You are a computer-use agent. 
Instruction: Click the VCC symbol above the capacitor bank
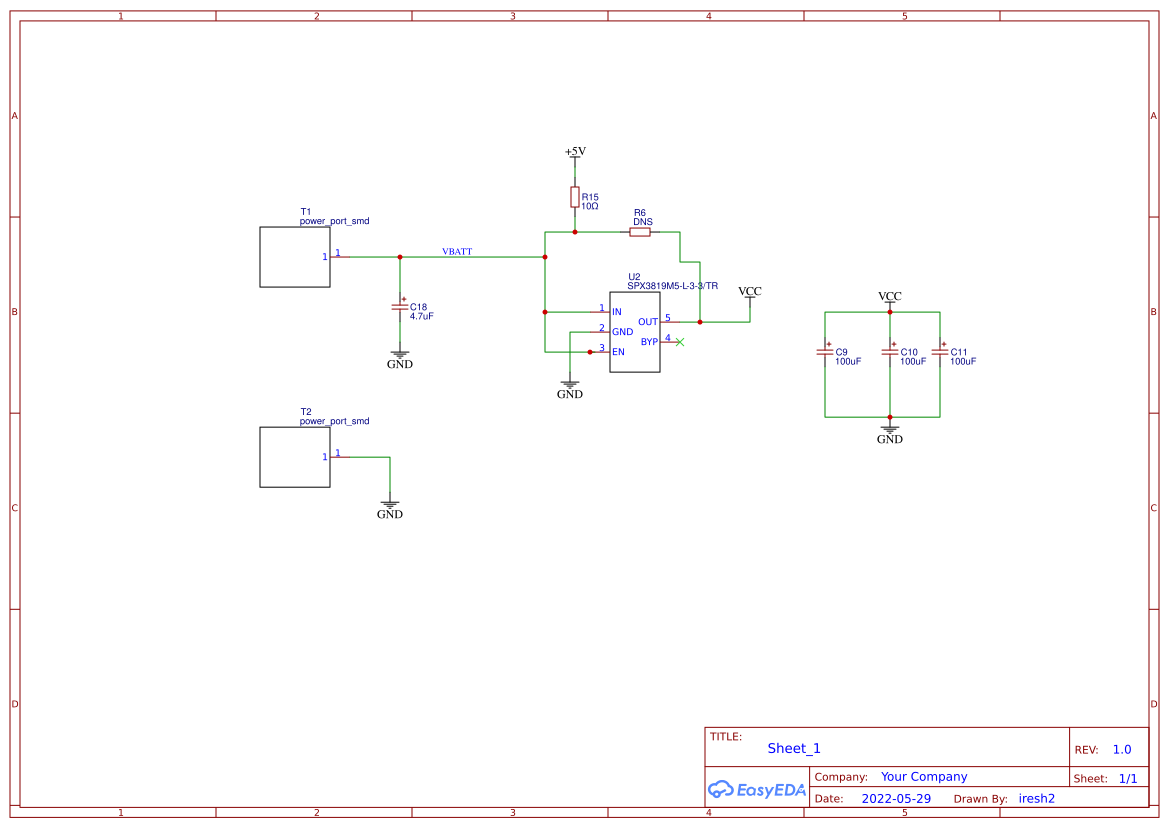pos(889,297)
